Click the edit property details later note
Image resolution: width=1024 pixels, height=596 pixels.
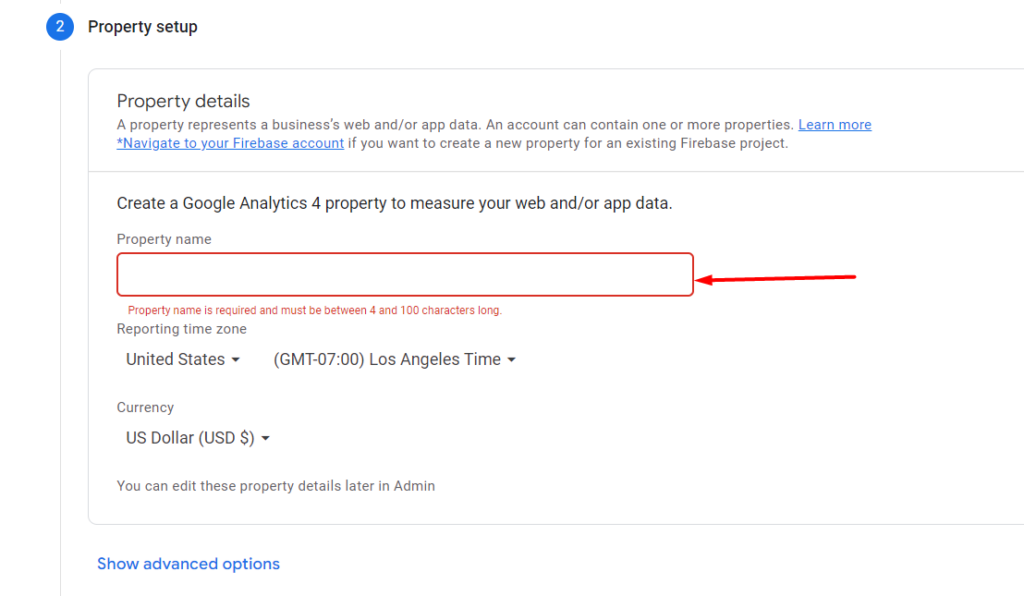coord(276,486)
